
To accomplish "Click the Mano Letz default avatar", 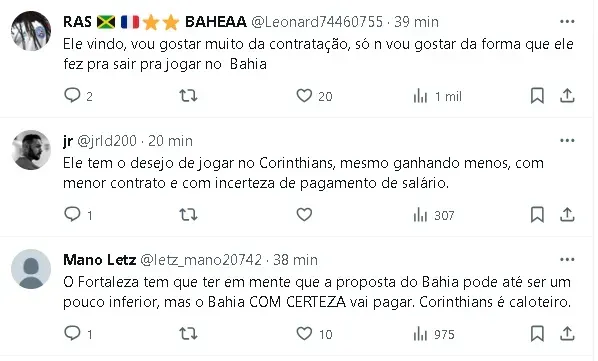I will click(31, 269).
